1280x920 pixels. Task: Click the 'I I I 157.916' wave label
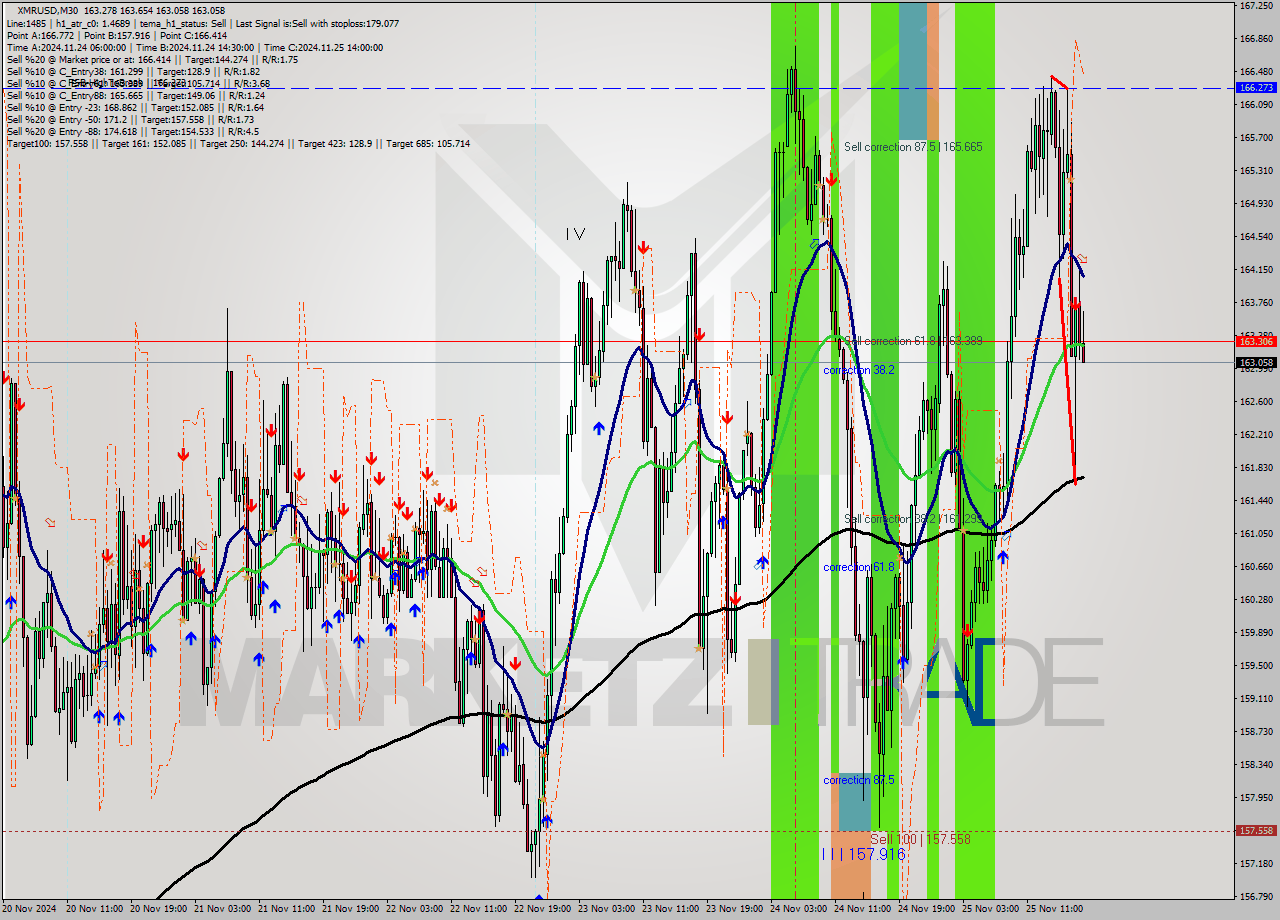pos(863,854)
